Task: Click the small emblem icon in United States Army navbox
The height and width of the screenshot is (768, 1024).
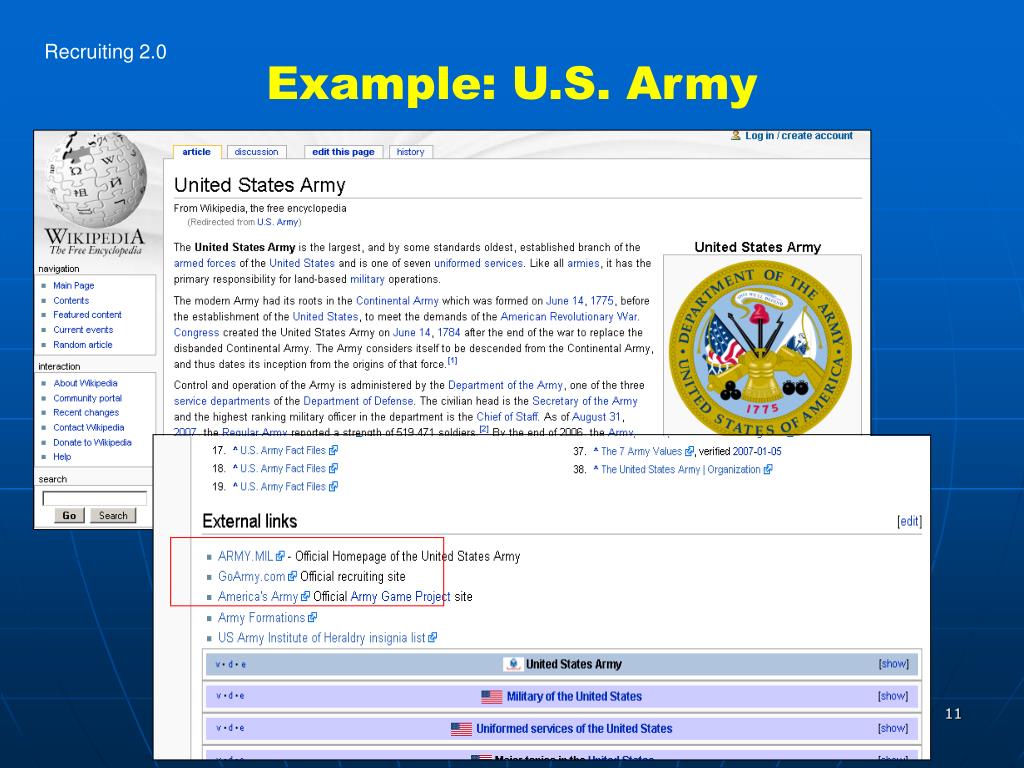Action: click(513, 664)
